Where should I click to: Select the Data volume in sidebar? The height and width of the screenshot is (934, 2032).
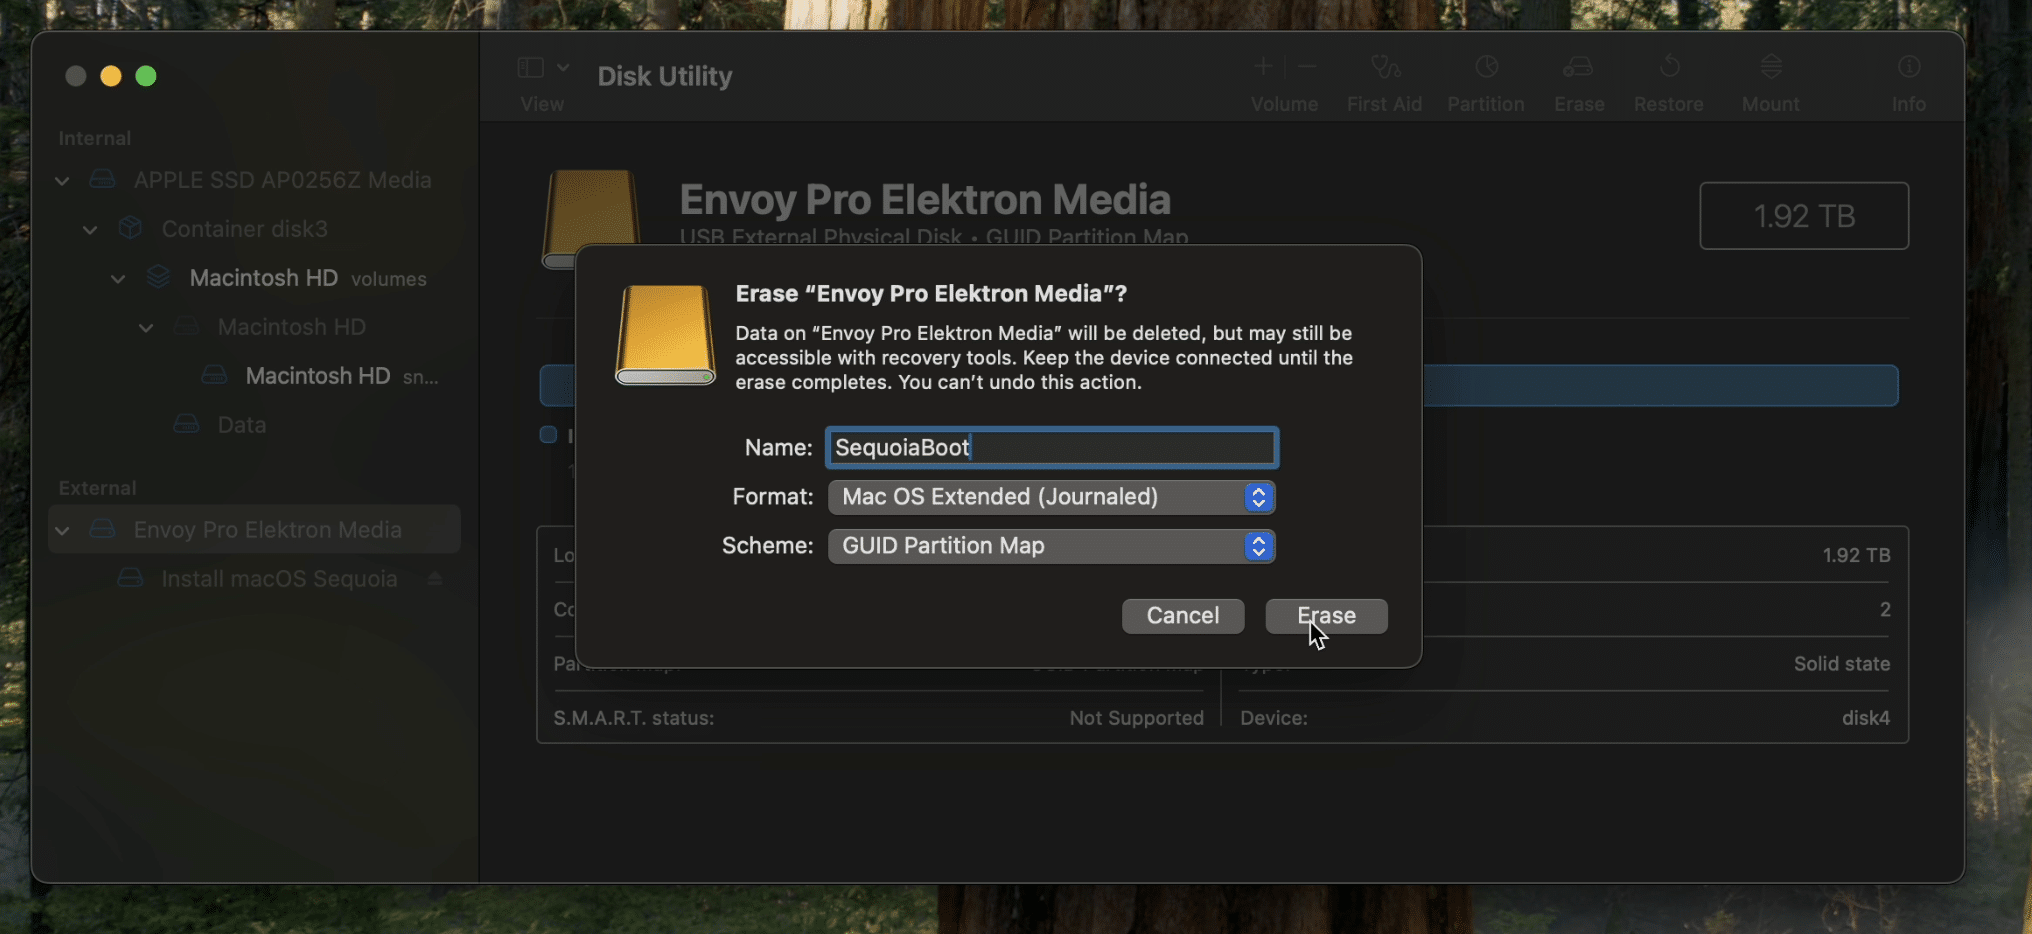[x=241, y=425]
